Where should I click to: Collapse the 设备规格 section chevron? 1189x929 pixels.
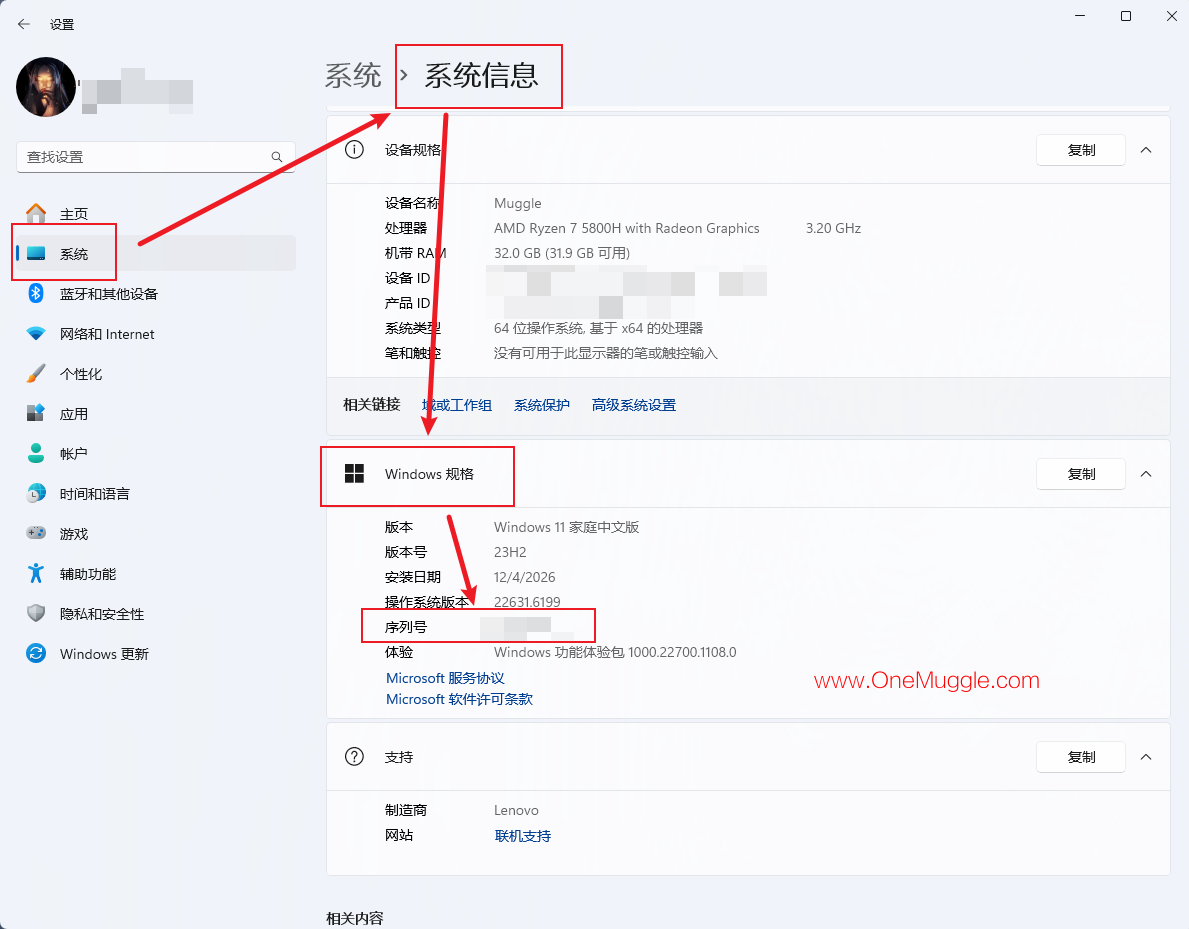(x=1146, y=150)
